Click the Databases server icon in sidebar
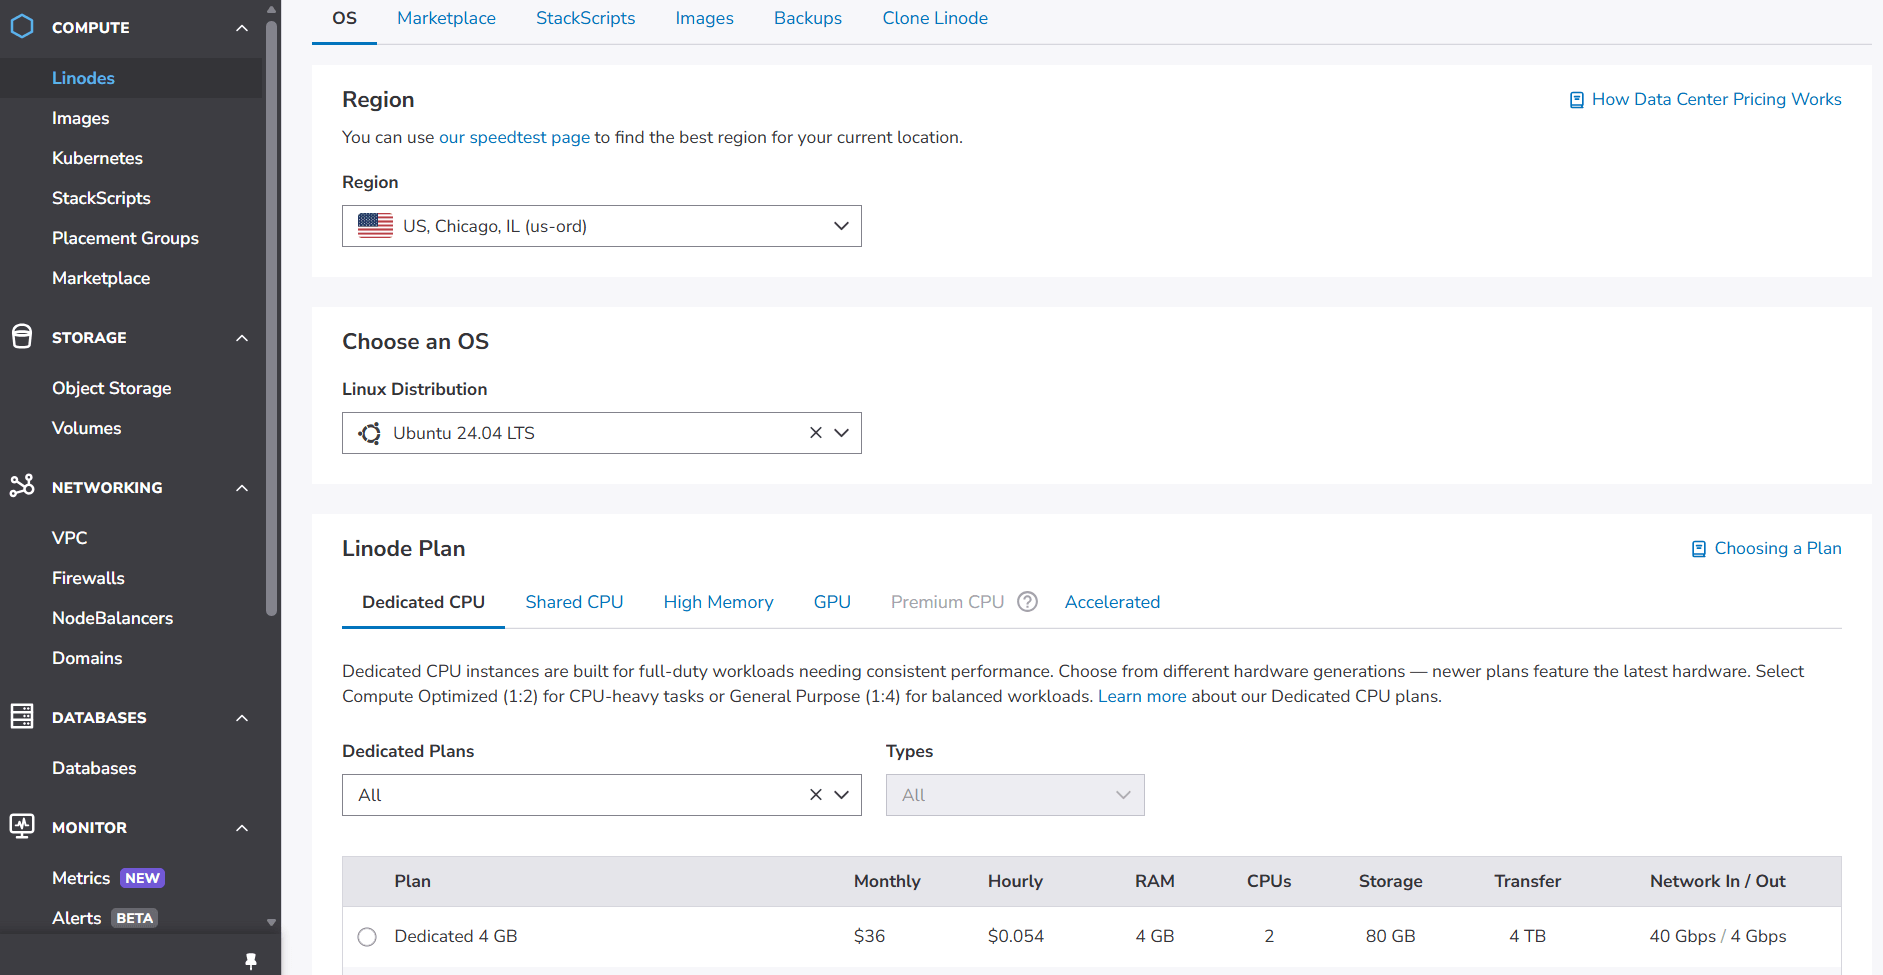The image size is (1883, 975). click(22, 716)
